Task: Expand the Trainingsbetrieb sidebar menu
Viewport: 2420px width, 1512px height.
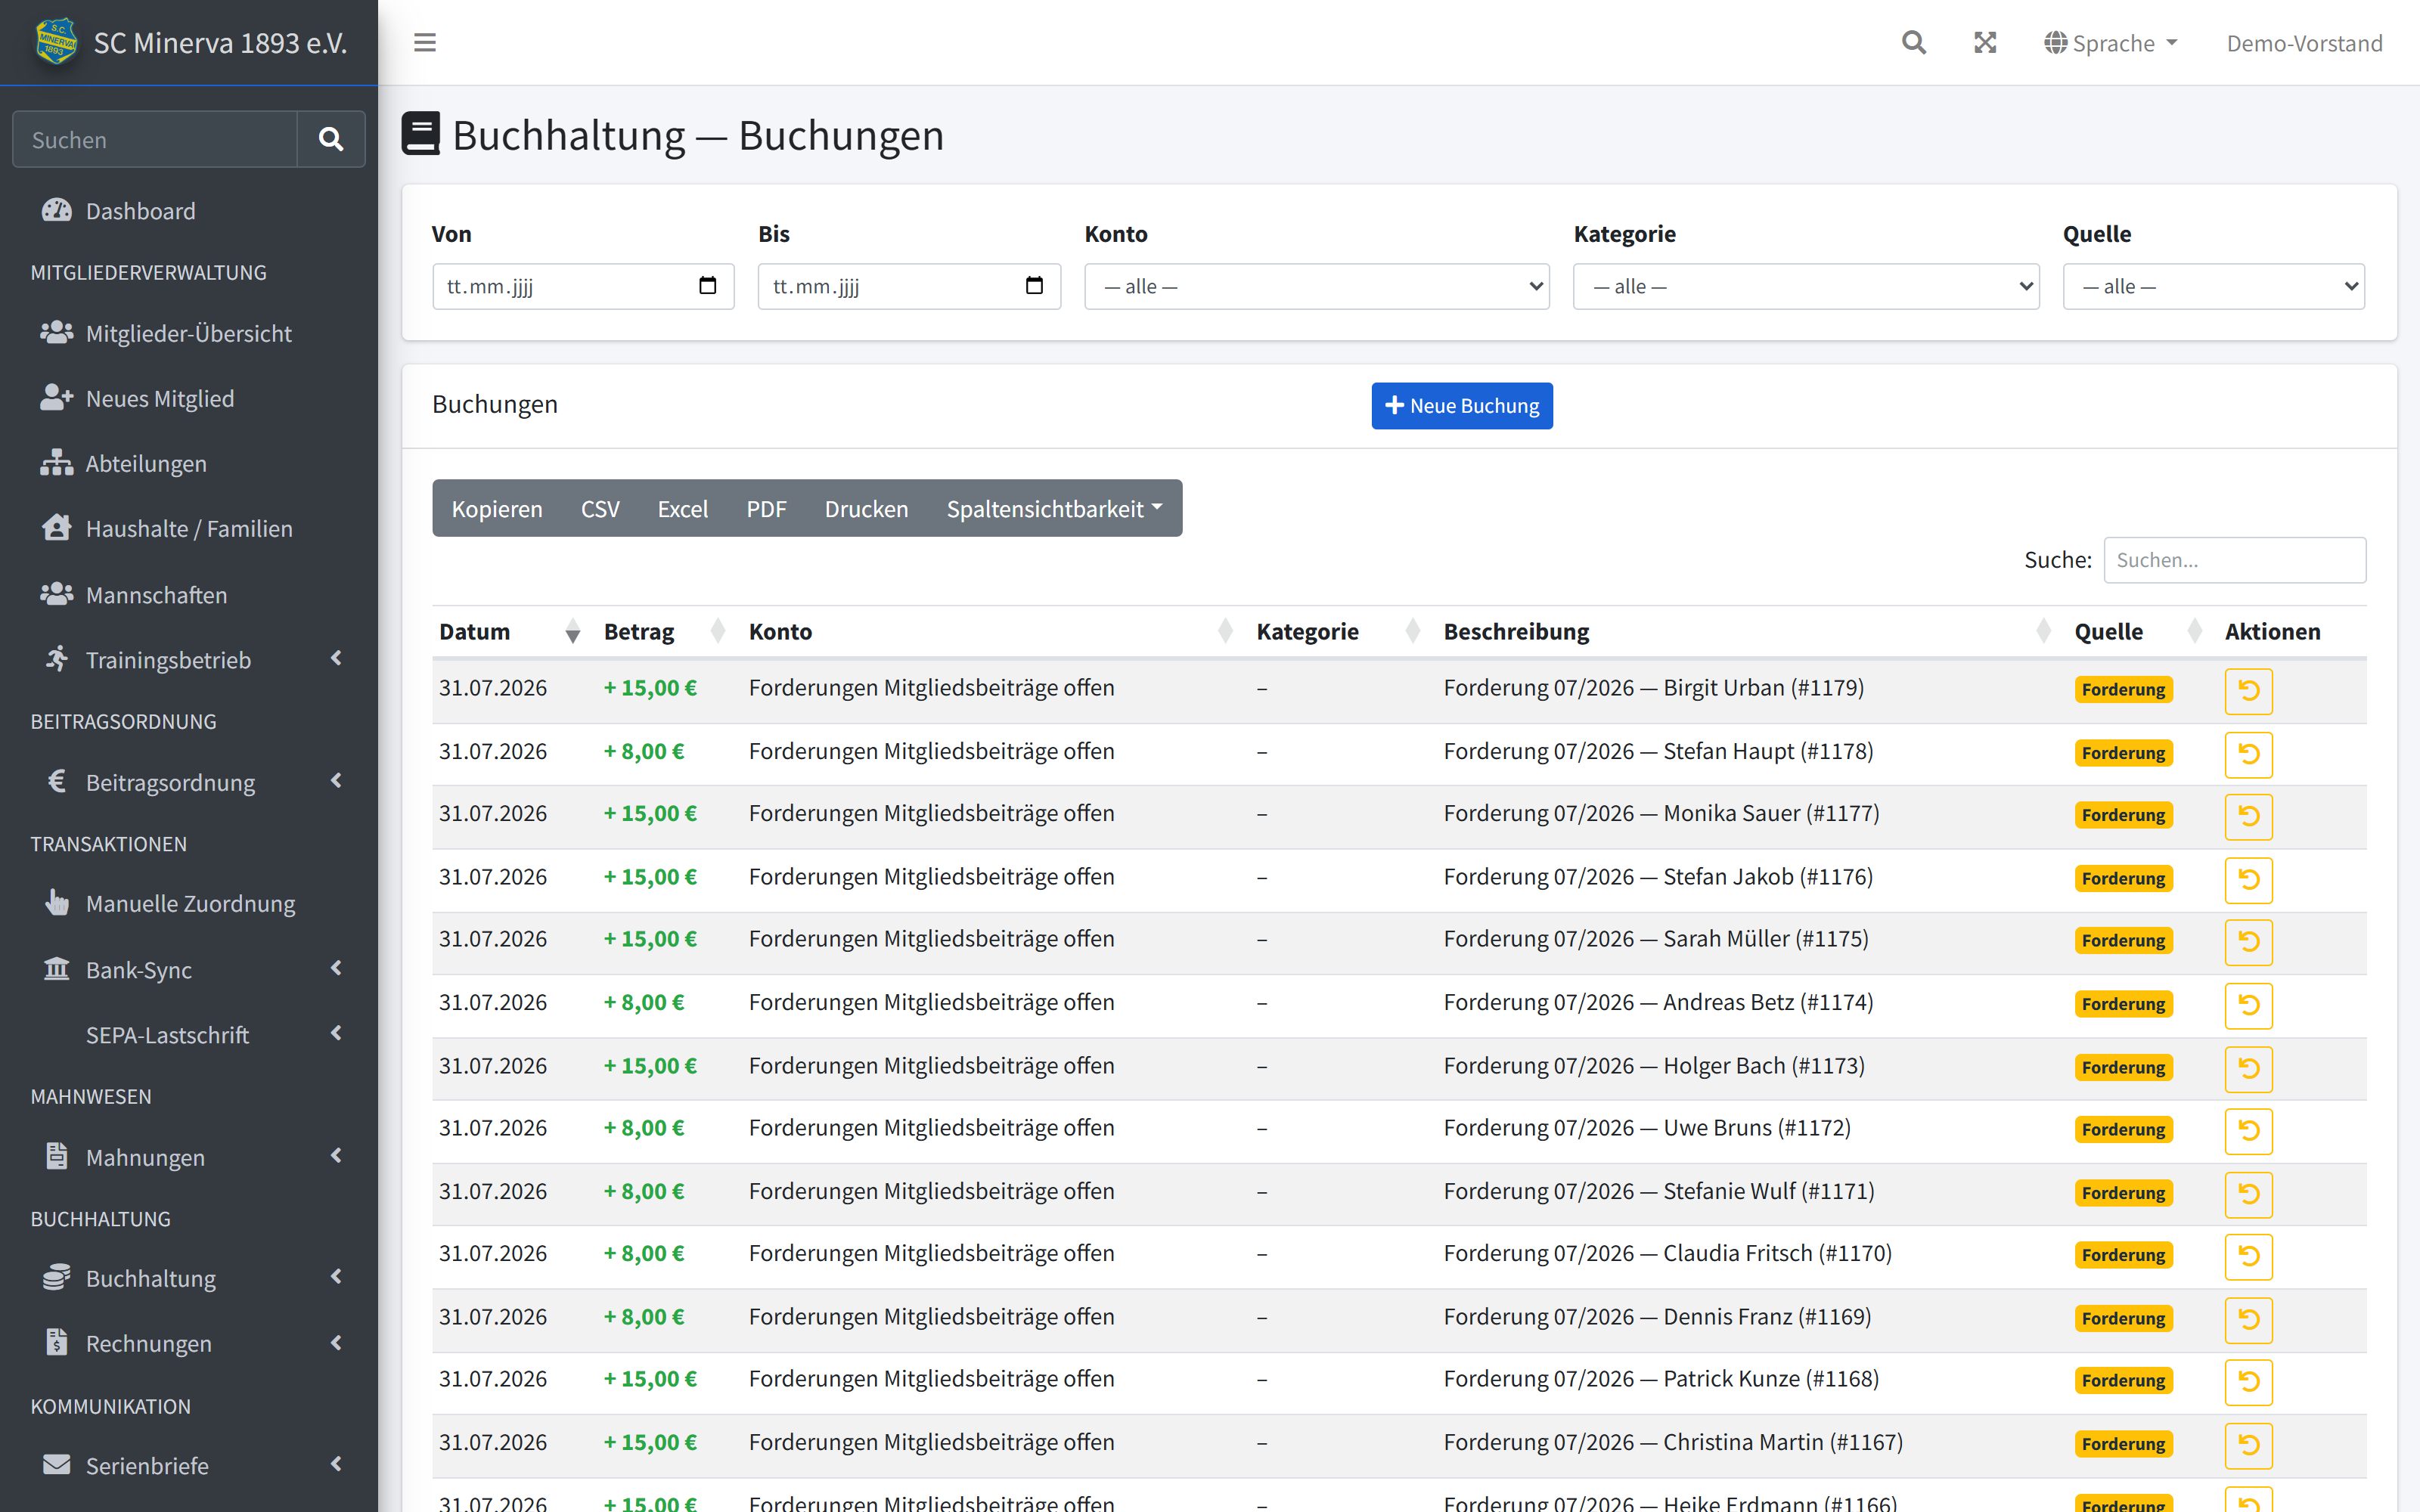Action: (189, 659)
